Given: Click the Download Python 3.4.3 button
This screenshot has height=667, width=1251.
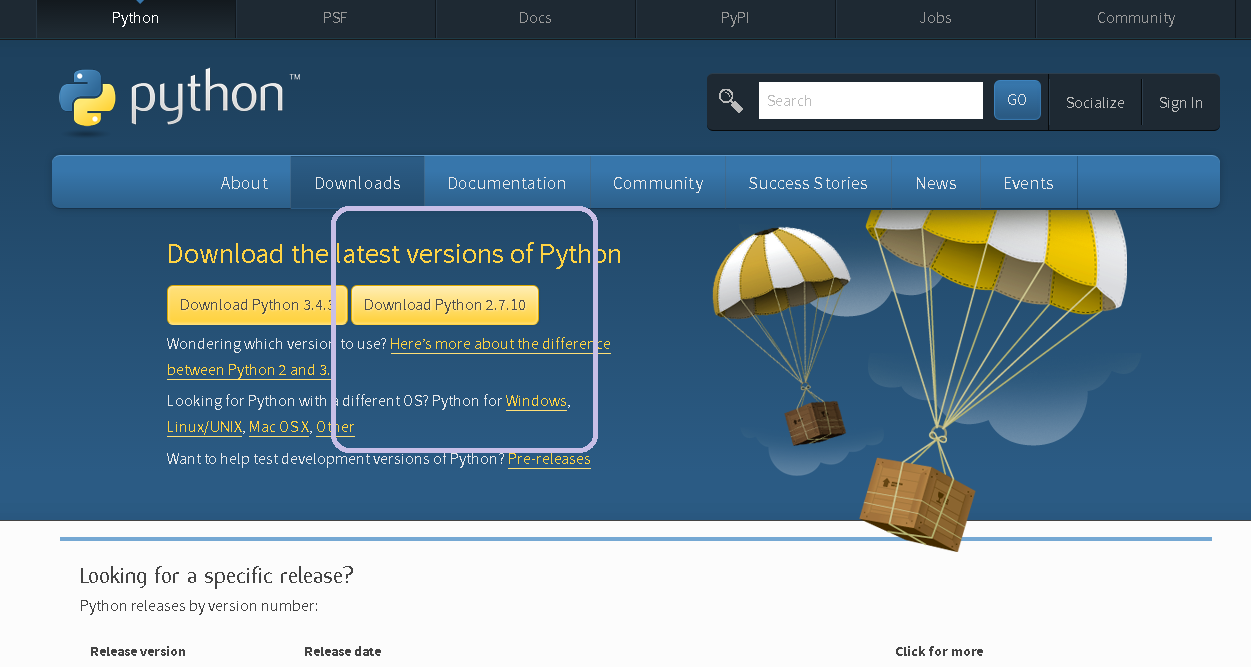Looking at the screenshot, I should coord(257,305).
